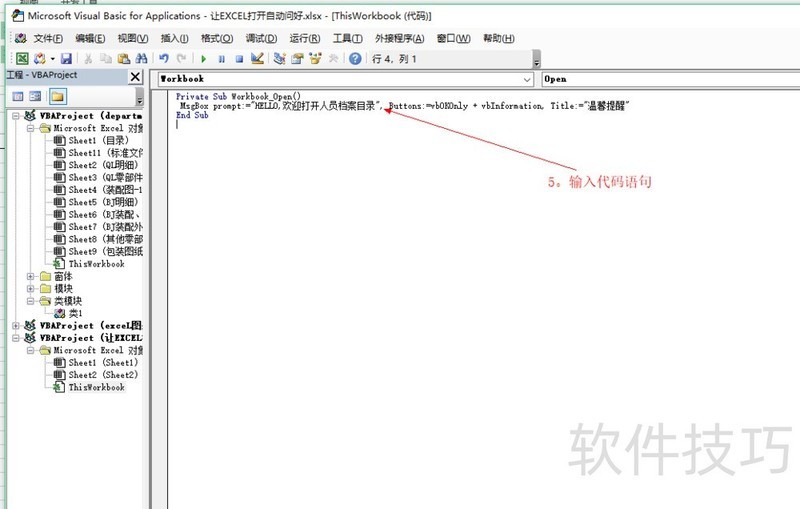
Task: Open the 视图(V) menu
Action: click(x=133, y=38)
